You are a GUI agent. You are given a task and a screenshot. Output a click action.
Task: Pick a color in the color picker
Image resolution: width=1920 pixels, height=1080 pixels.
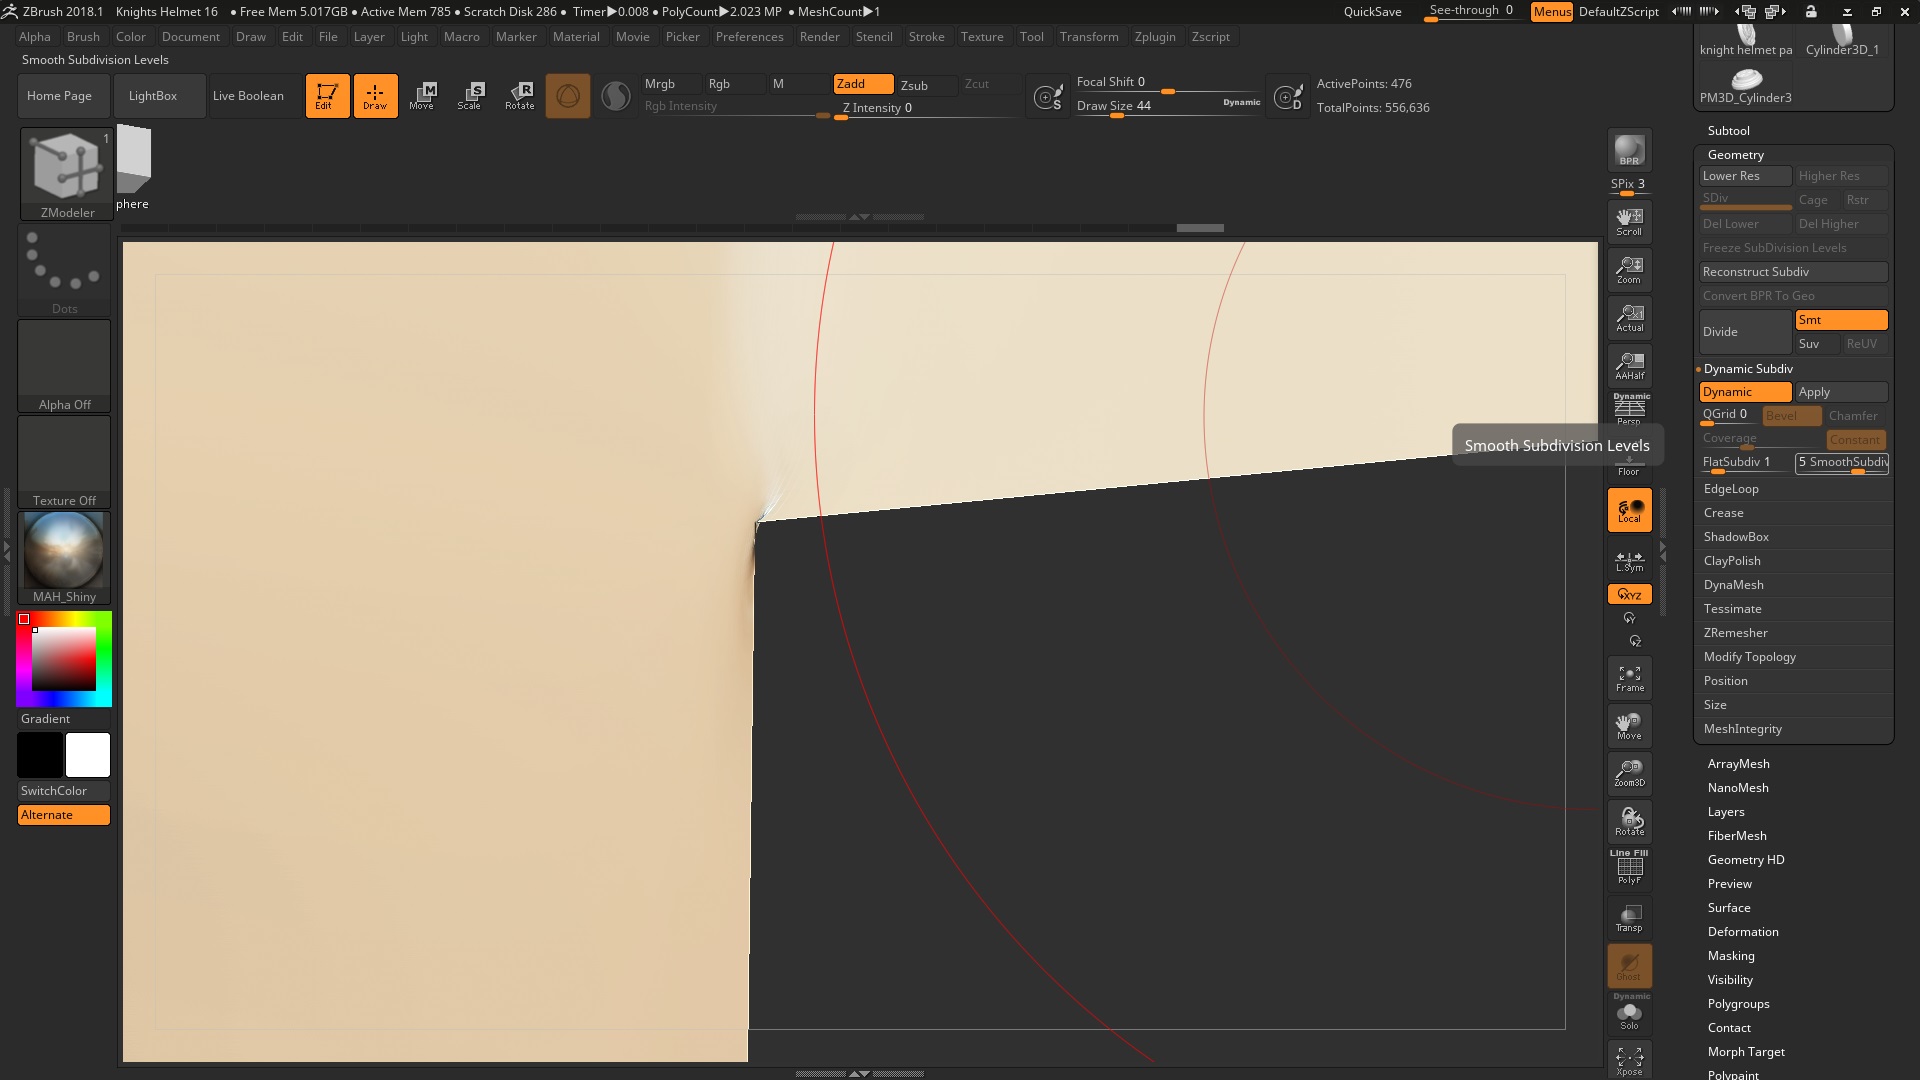pyautogui.click(x=64, y=659)
